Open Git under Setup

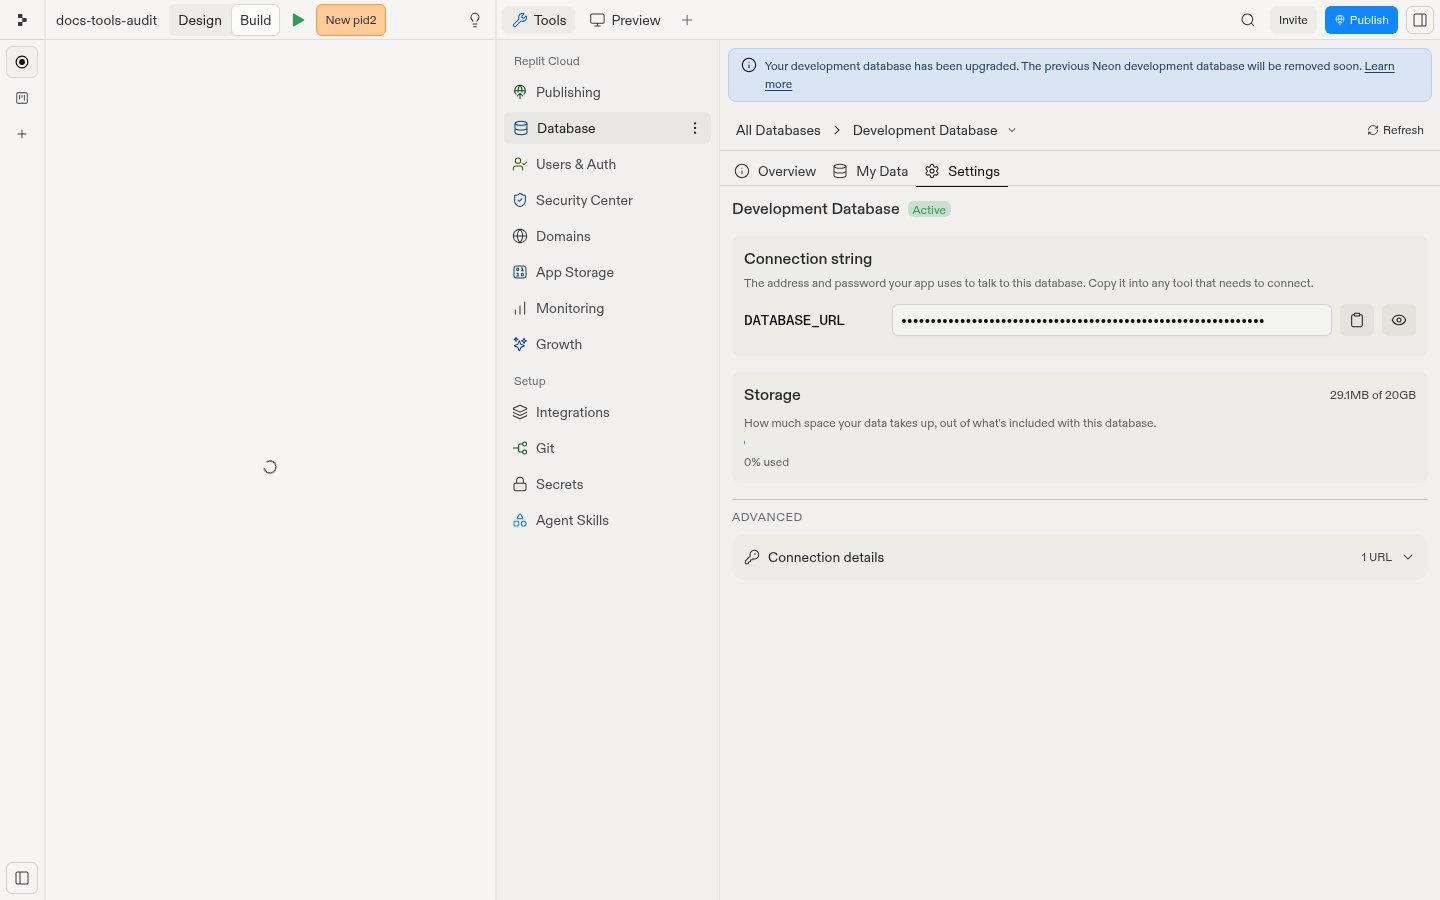click(x=607, y=448)
